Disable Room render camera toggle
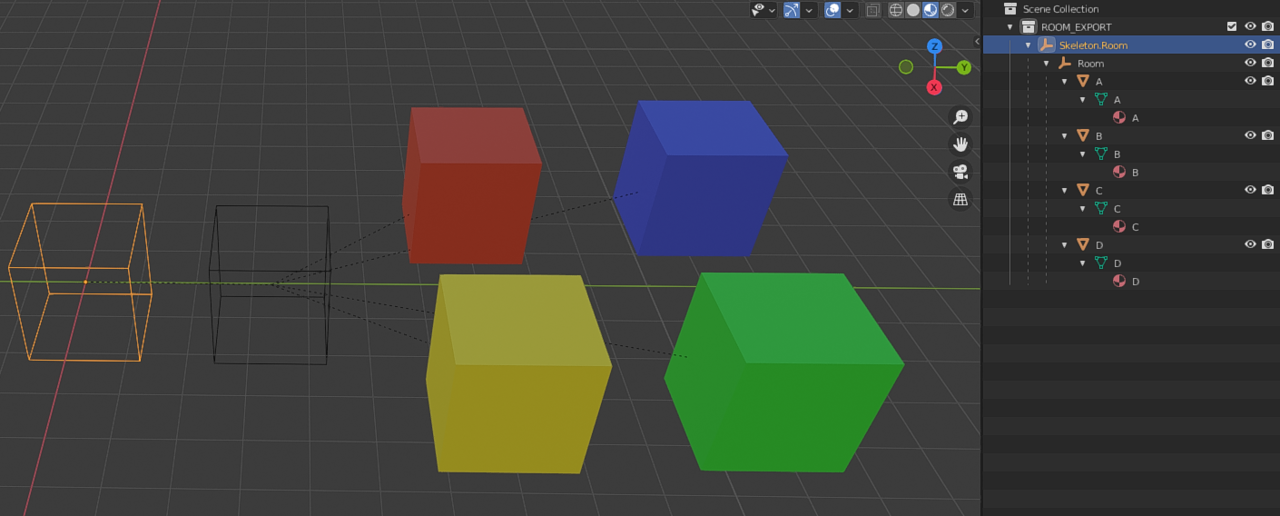Image resolution: width=1280 pixels, height=516 pixels. (x=1268, y=63)
